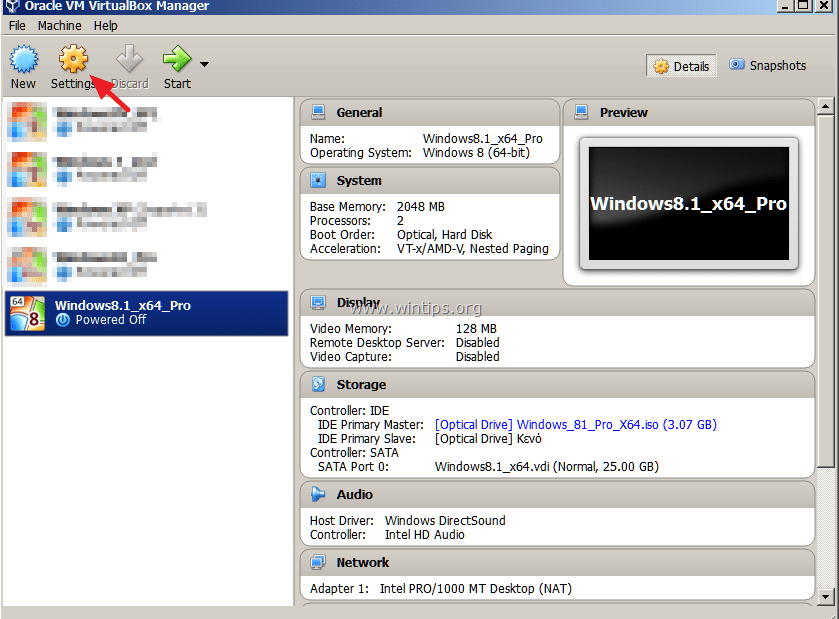Screen dimensions: 839x619
Task: Click the details pane vertical scrollbar thumb
Action: 825,291
